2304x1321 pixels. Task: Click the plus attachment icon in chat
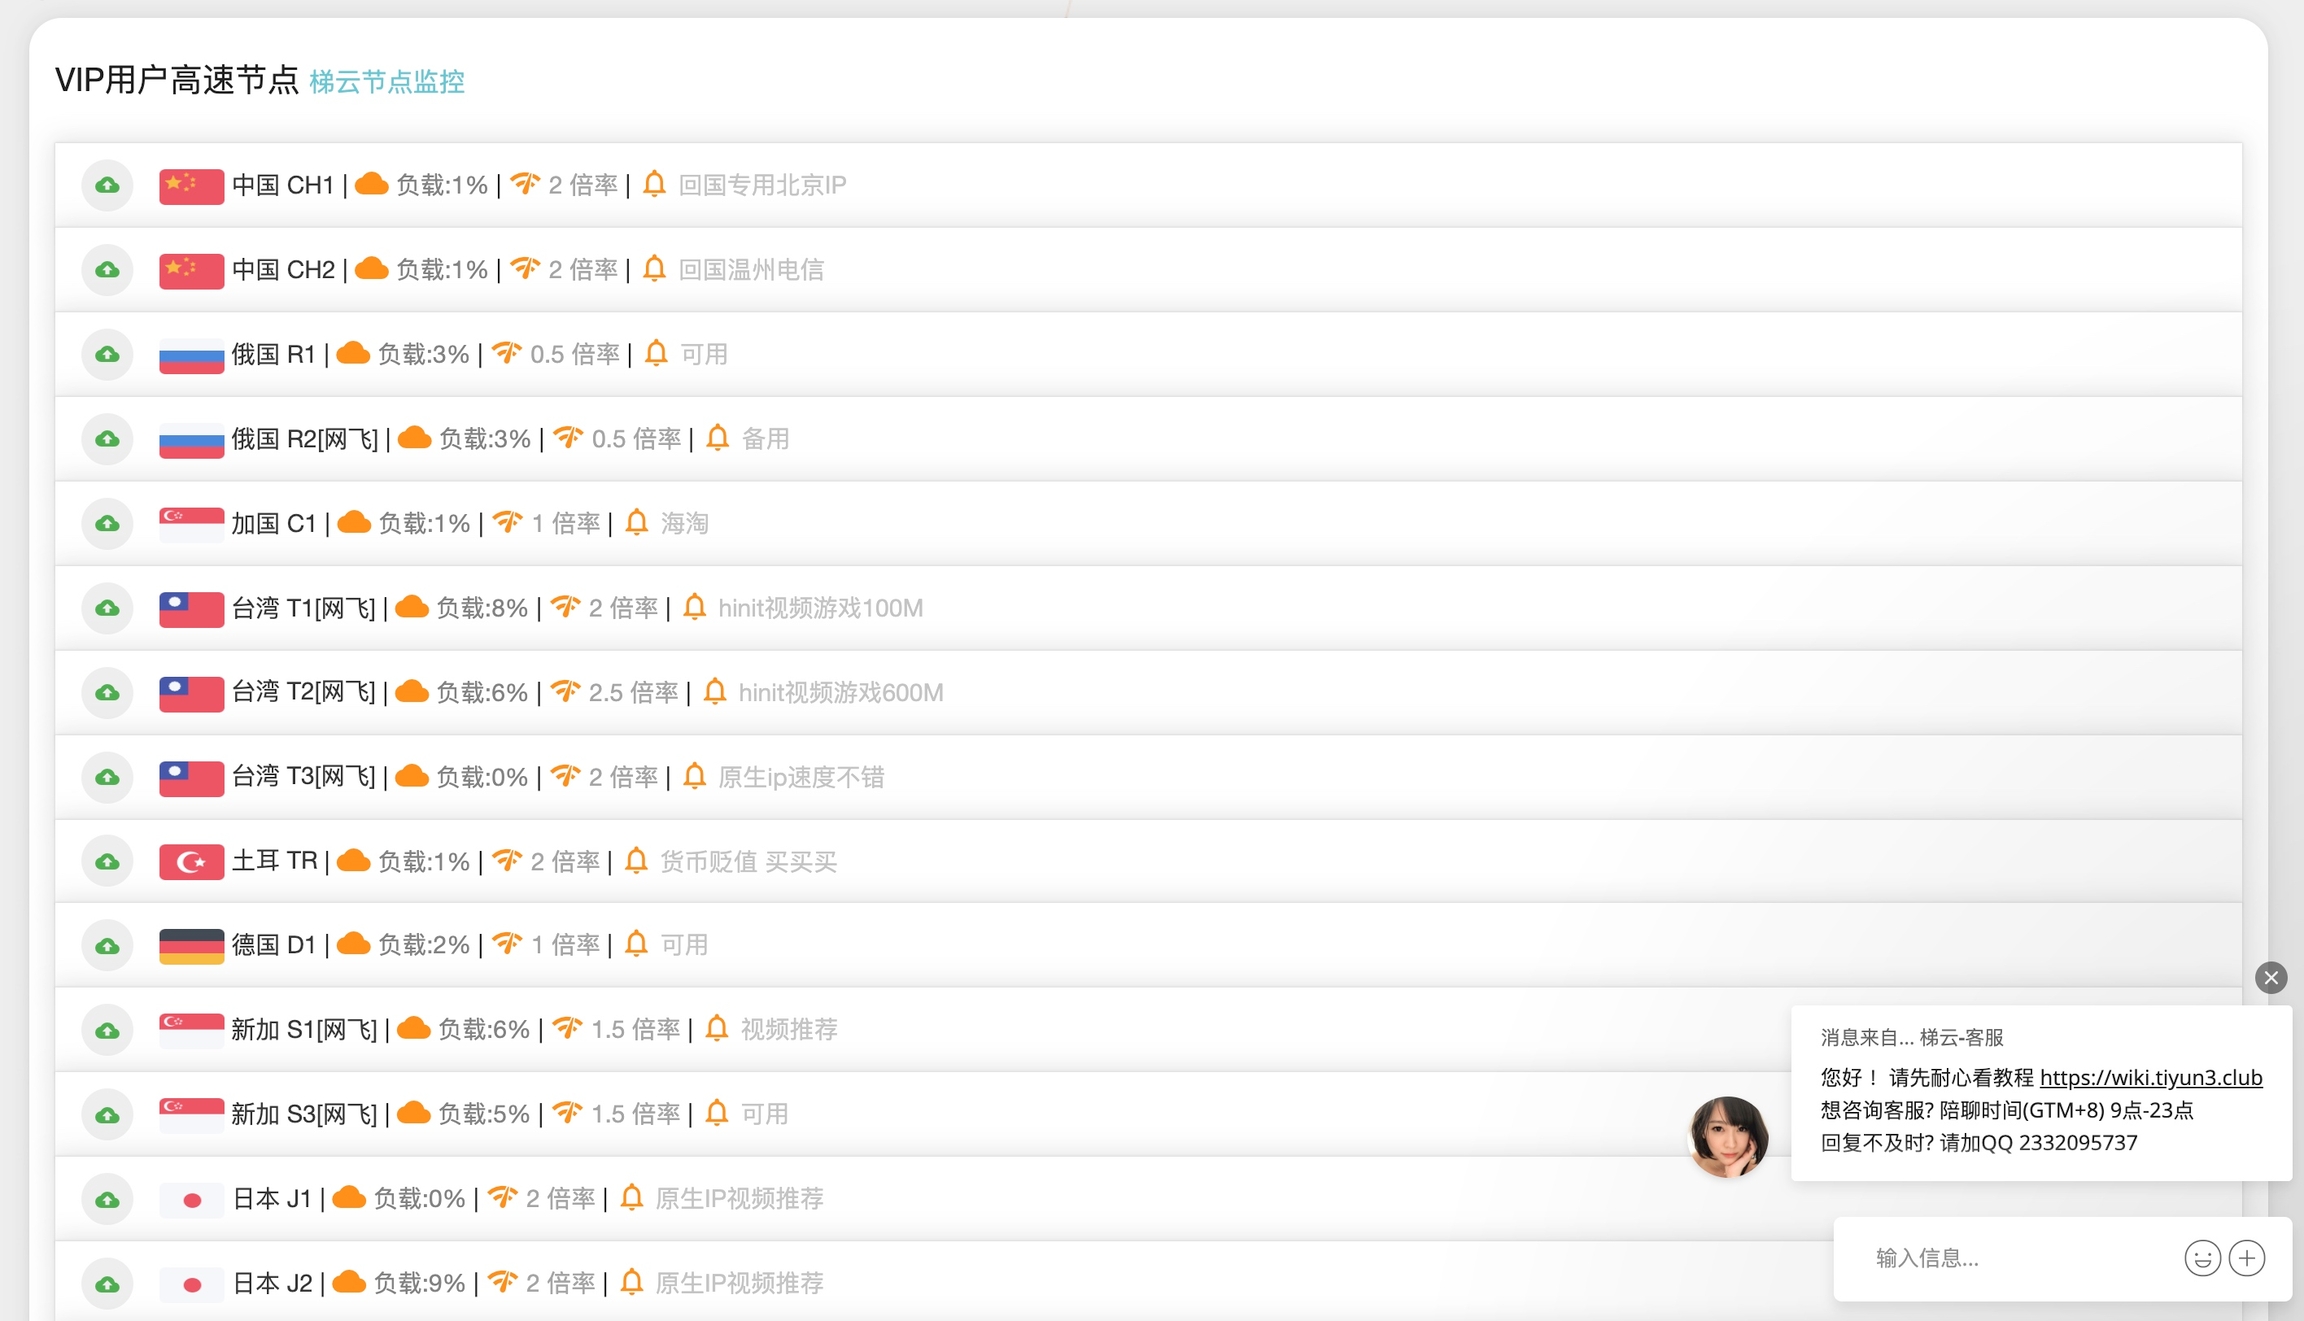click(2247, 1258)
